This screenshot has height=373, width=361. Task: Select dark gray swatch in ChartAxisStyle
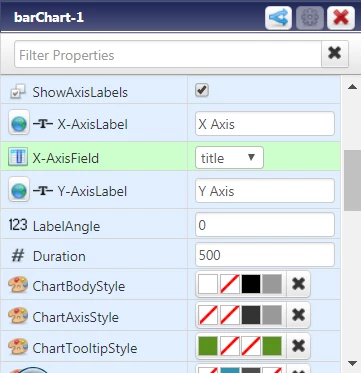click(251, 315)
